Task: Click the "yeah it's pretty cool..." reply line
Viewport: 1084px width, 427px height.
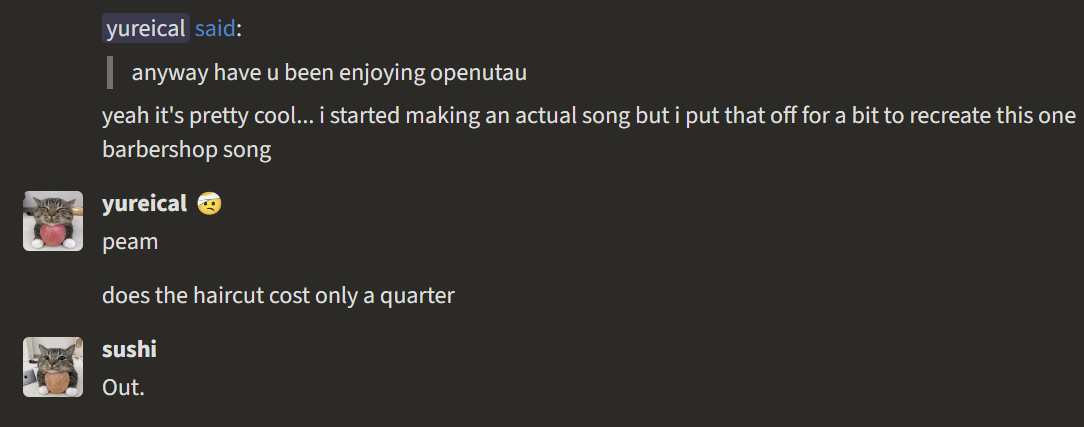Action: click(588, 116)
